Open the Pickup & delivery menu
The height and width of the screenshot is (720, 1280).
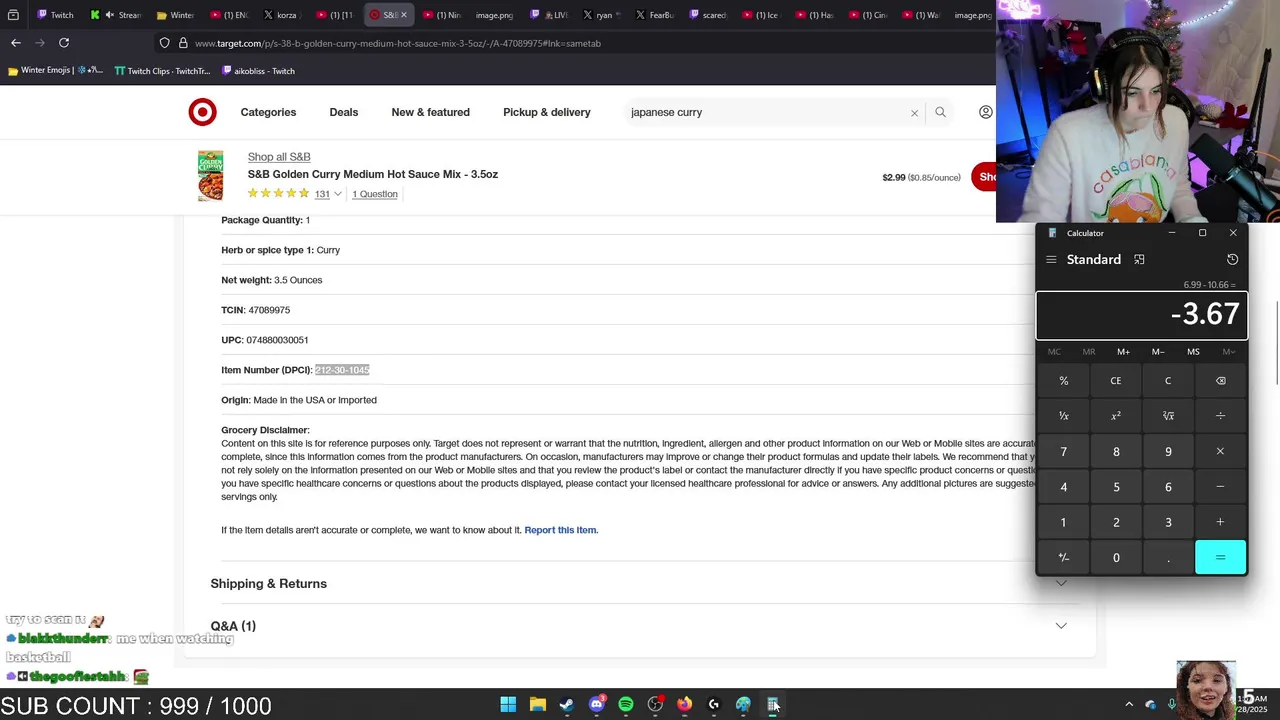point(546,112)
